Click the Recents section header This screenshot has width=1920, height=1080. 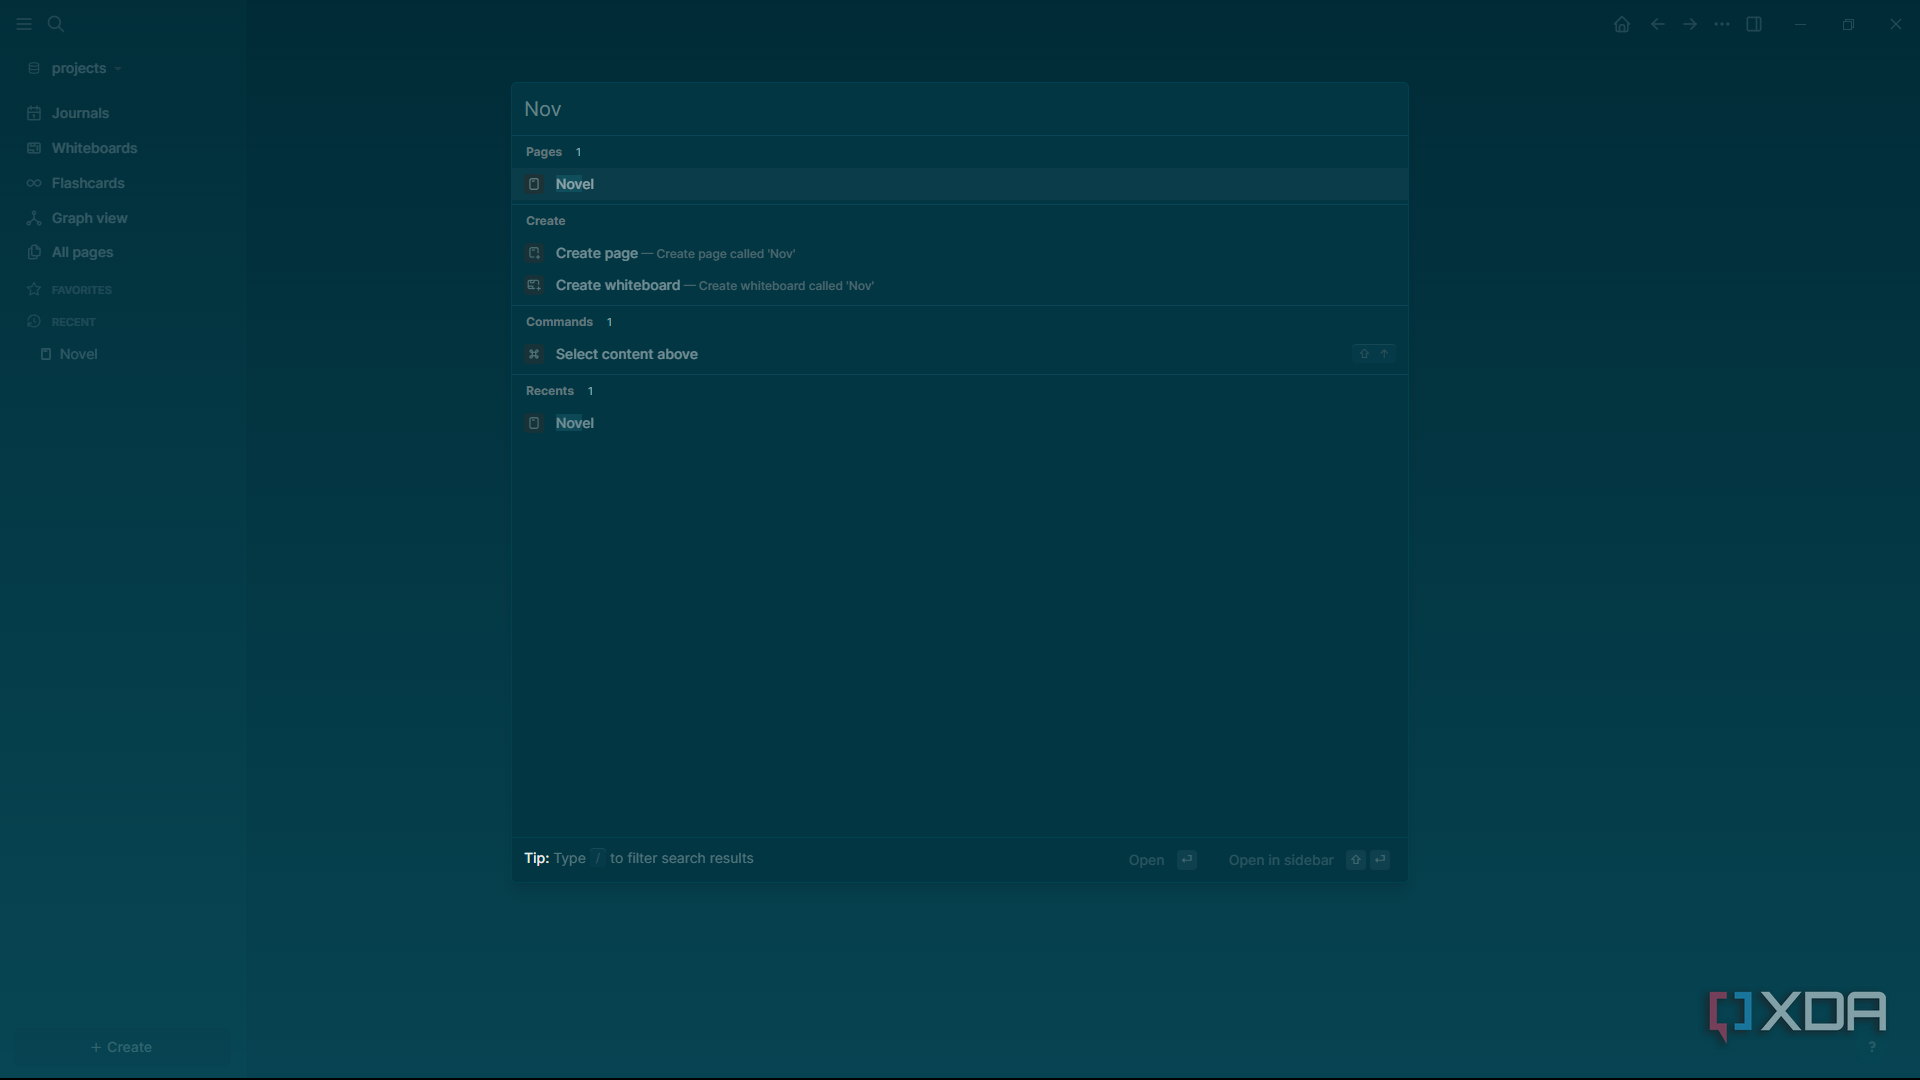click(550, 391)
